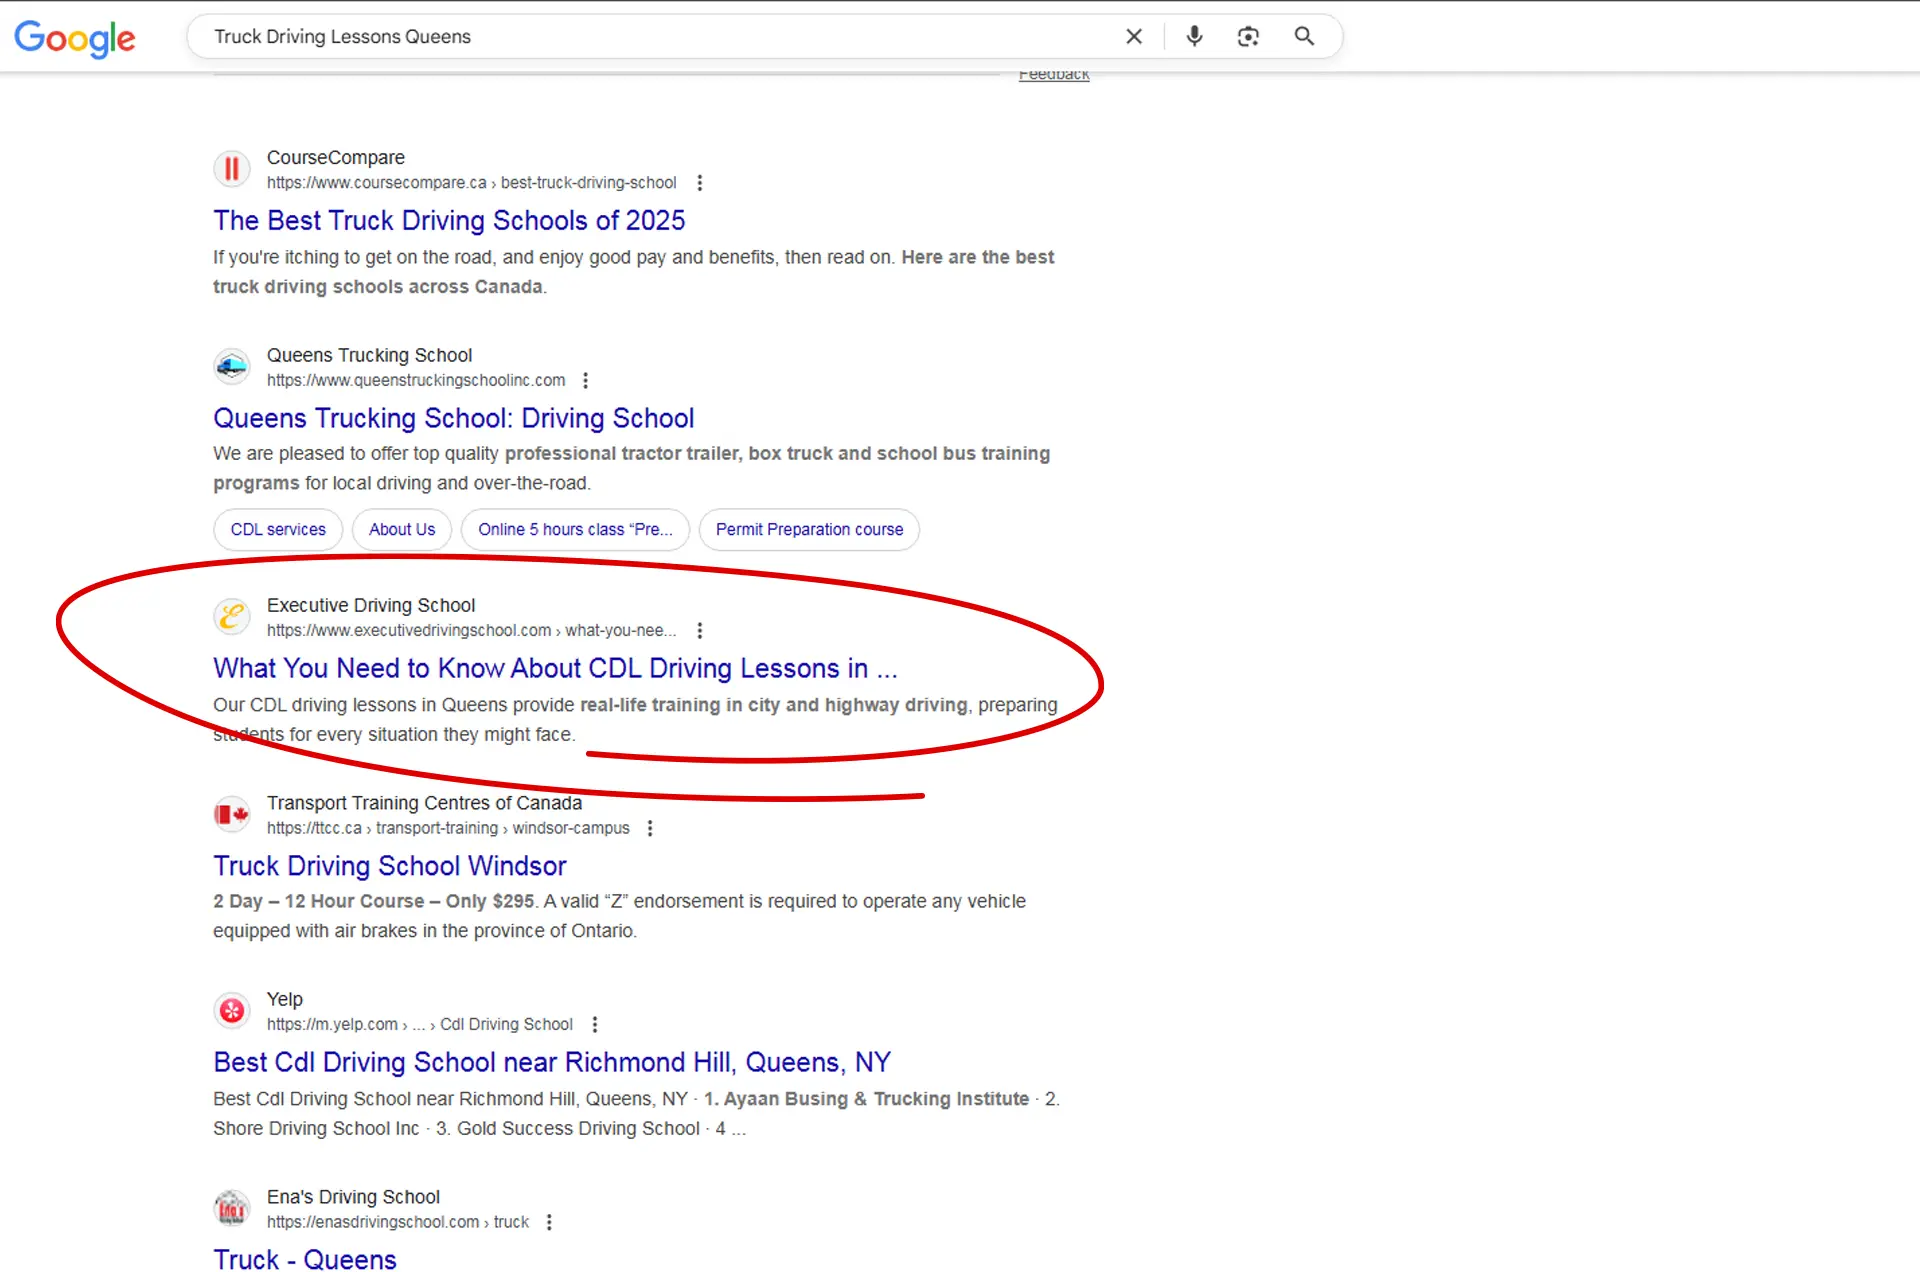The image size is (1920, 1272).
Task: Open Executive Driving School three-dot menu
Action: tap(700, 631)
